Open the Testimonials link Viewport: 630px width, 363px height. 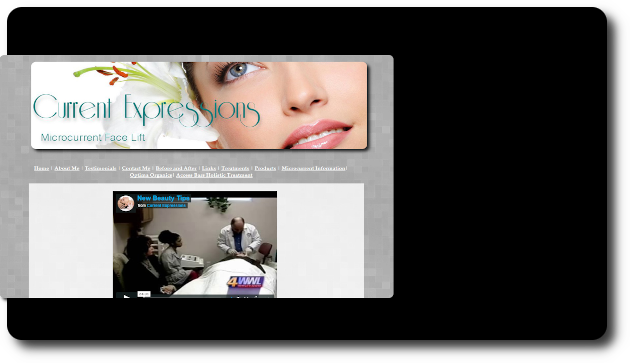point(100,168)
